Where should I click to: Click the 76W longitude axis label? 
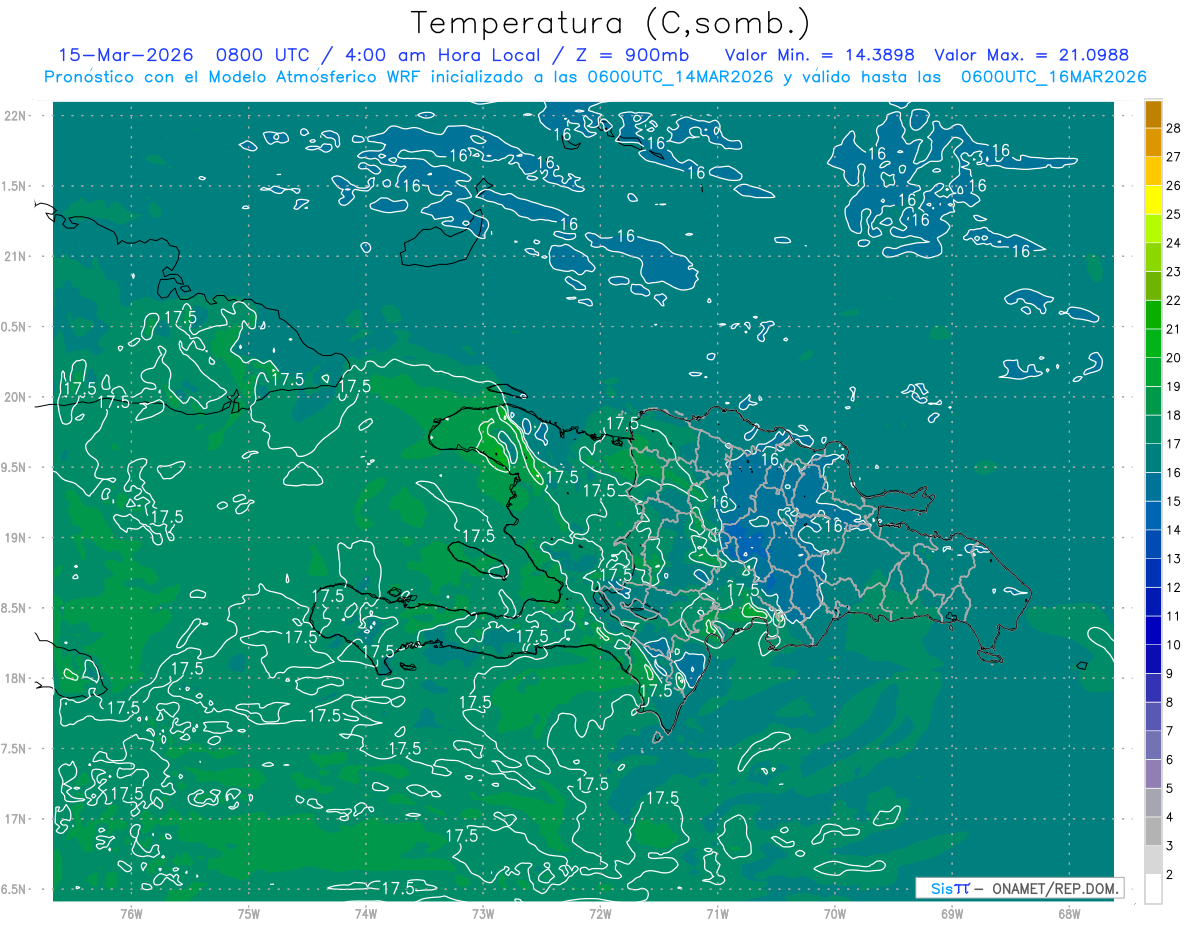pos(131,914)
